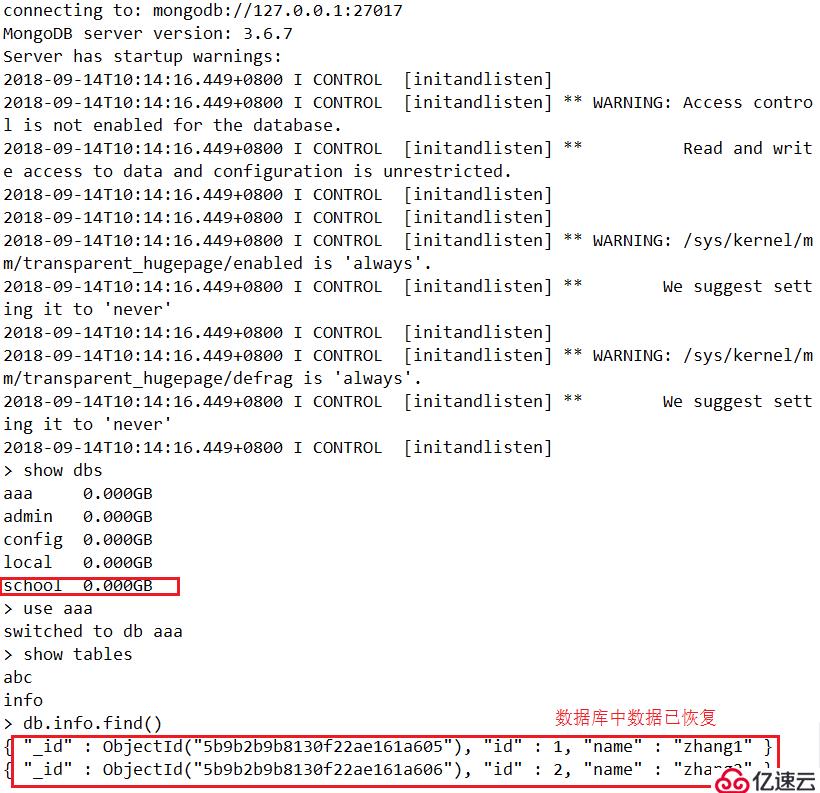Select the highlighted school database row

click(90, 586)
